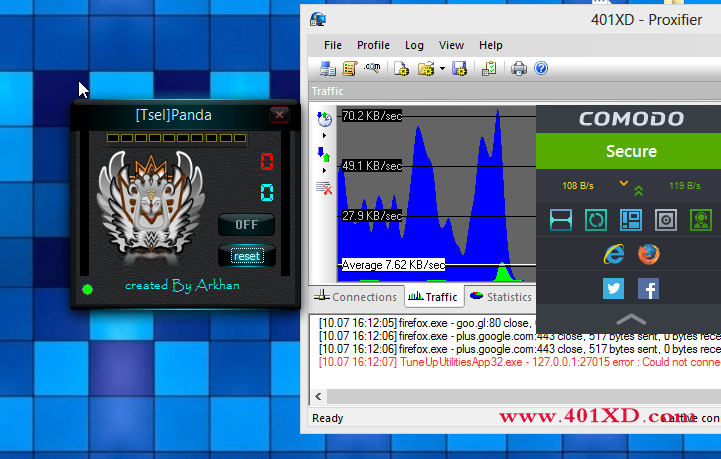Launch Firefox from Comodo widget
Image resolution: width=721 pixels, height=459 pixels.
pos(648,254)
